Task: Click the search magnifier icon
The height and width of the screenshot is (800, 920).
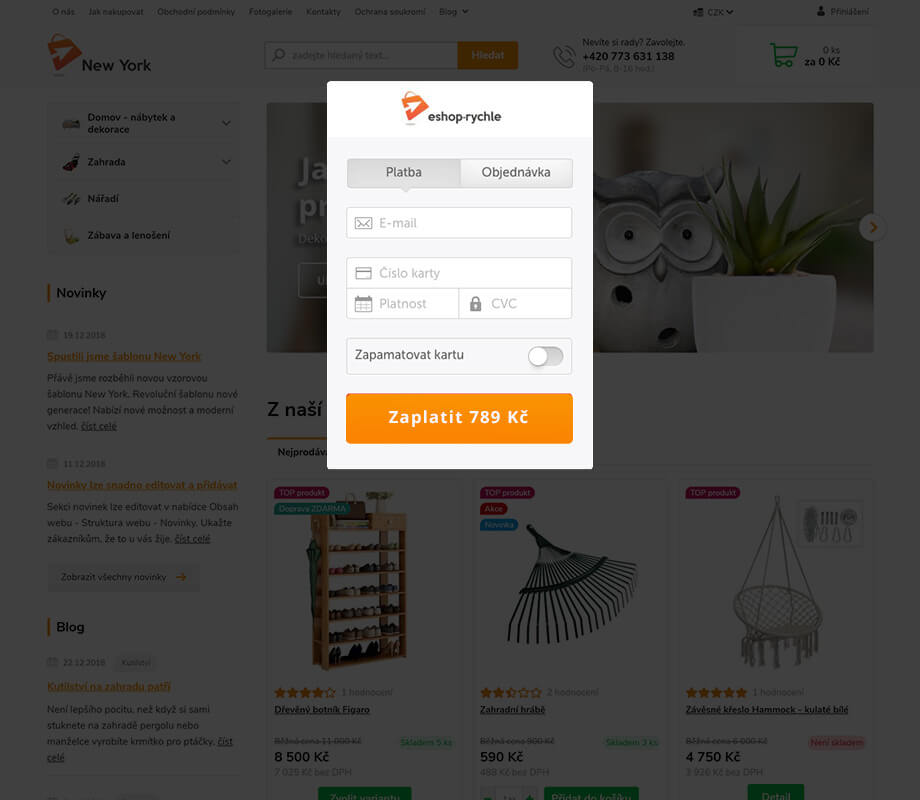Action: (279, 55)
